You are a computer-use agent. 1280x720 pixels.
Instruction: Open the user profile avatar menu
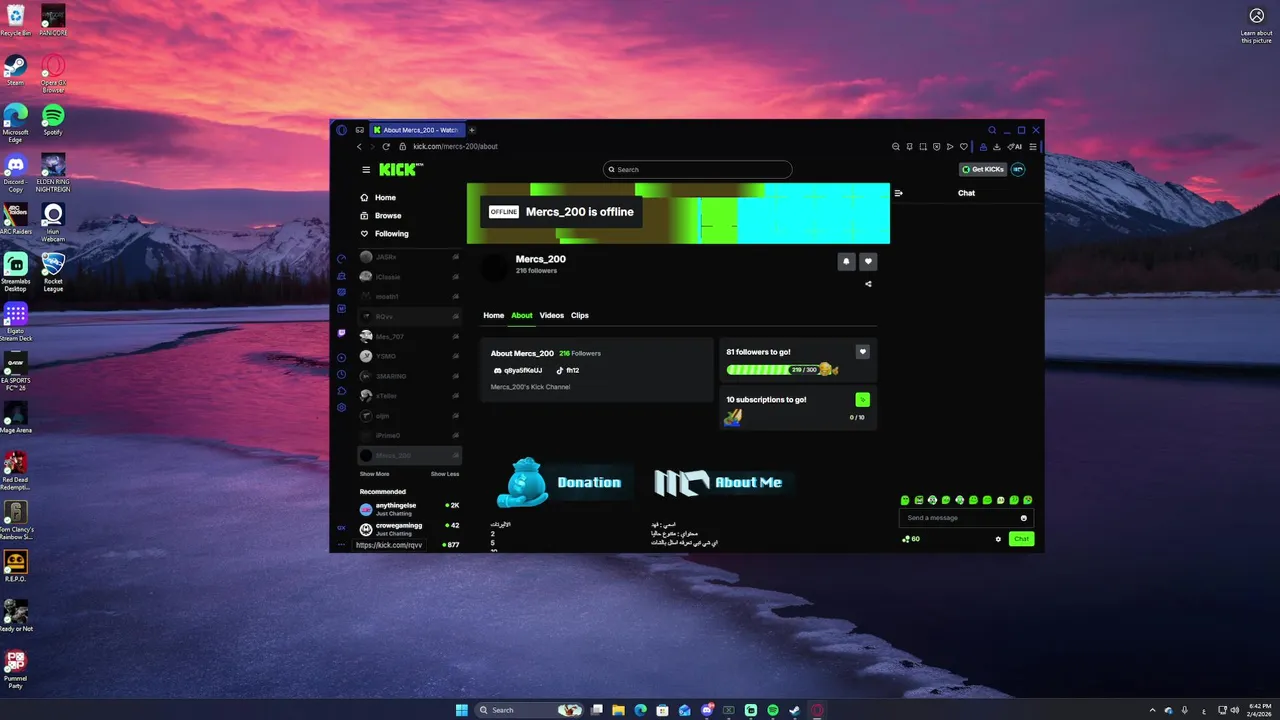(1018, 170)
